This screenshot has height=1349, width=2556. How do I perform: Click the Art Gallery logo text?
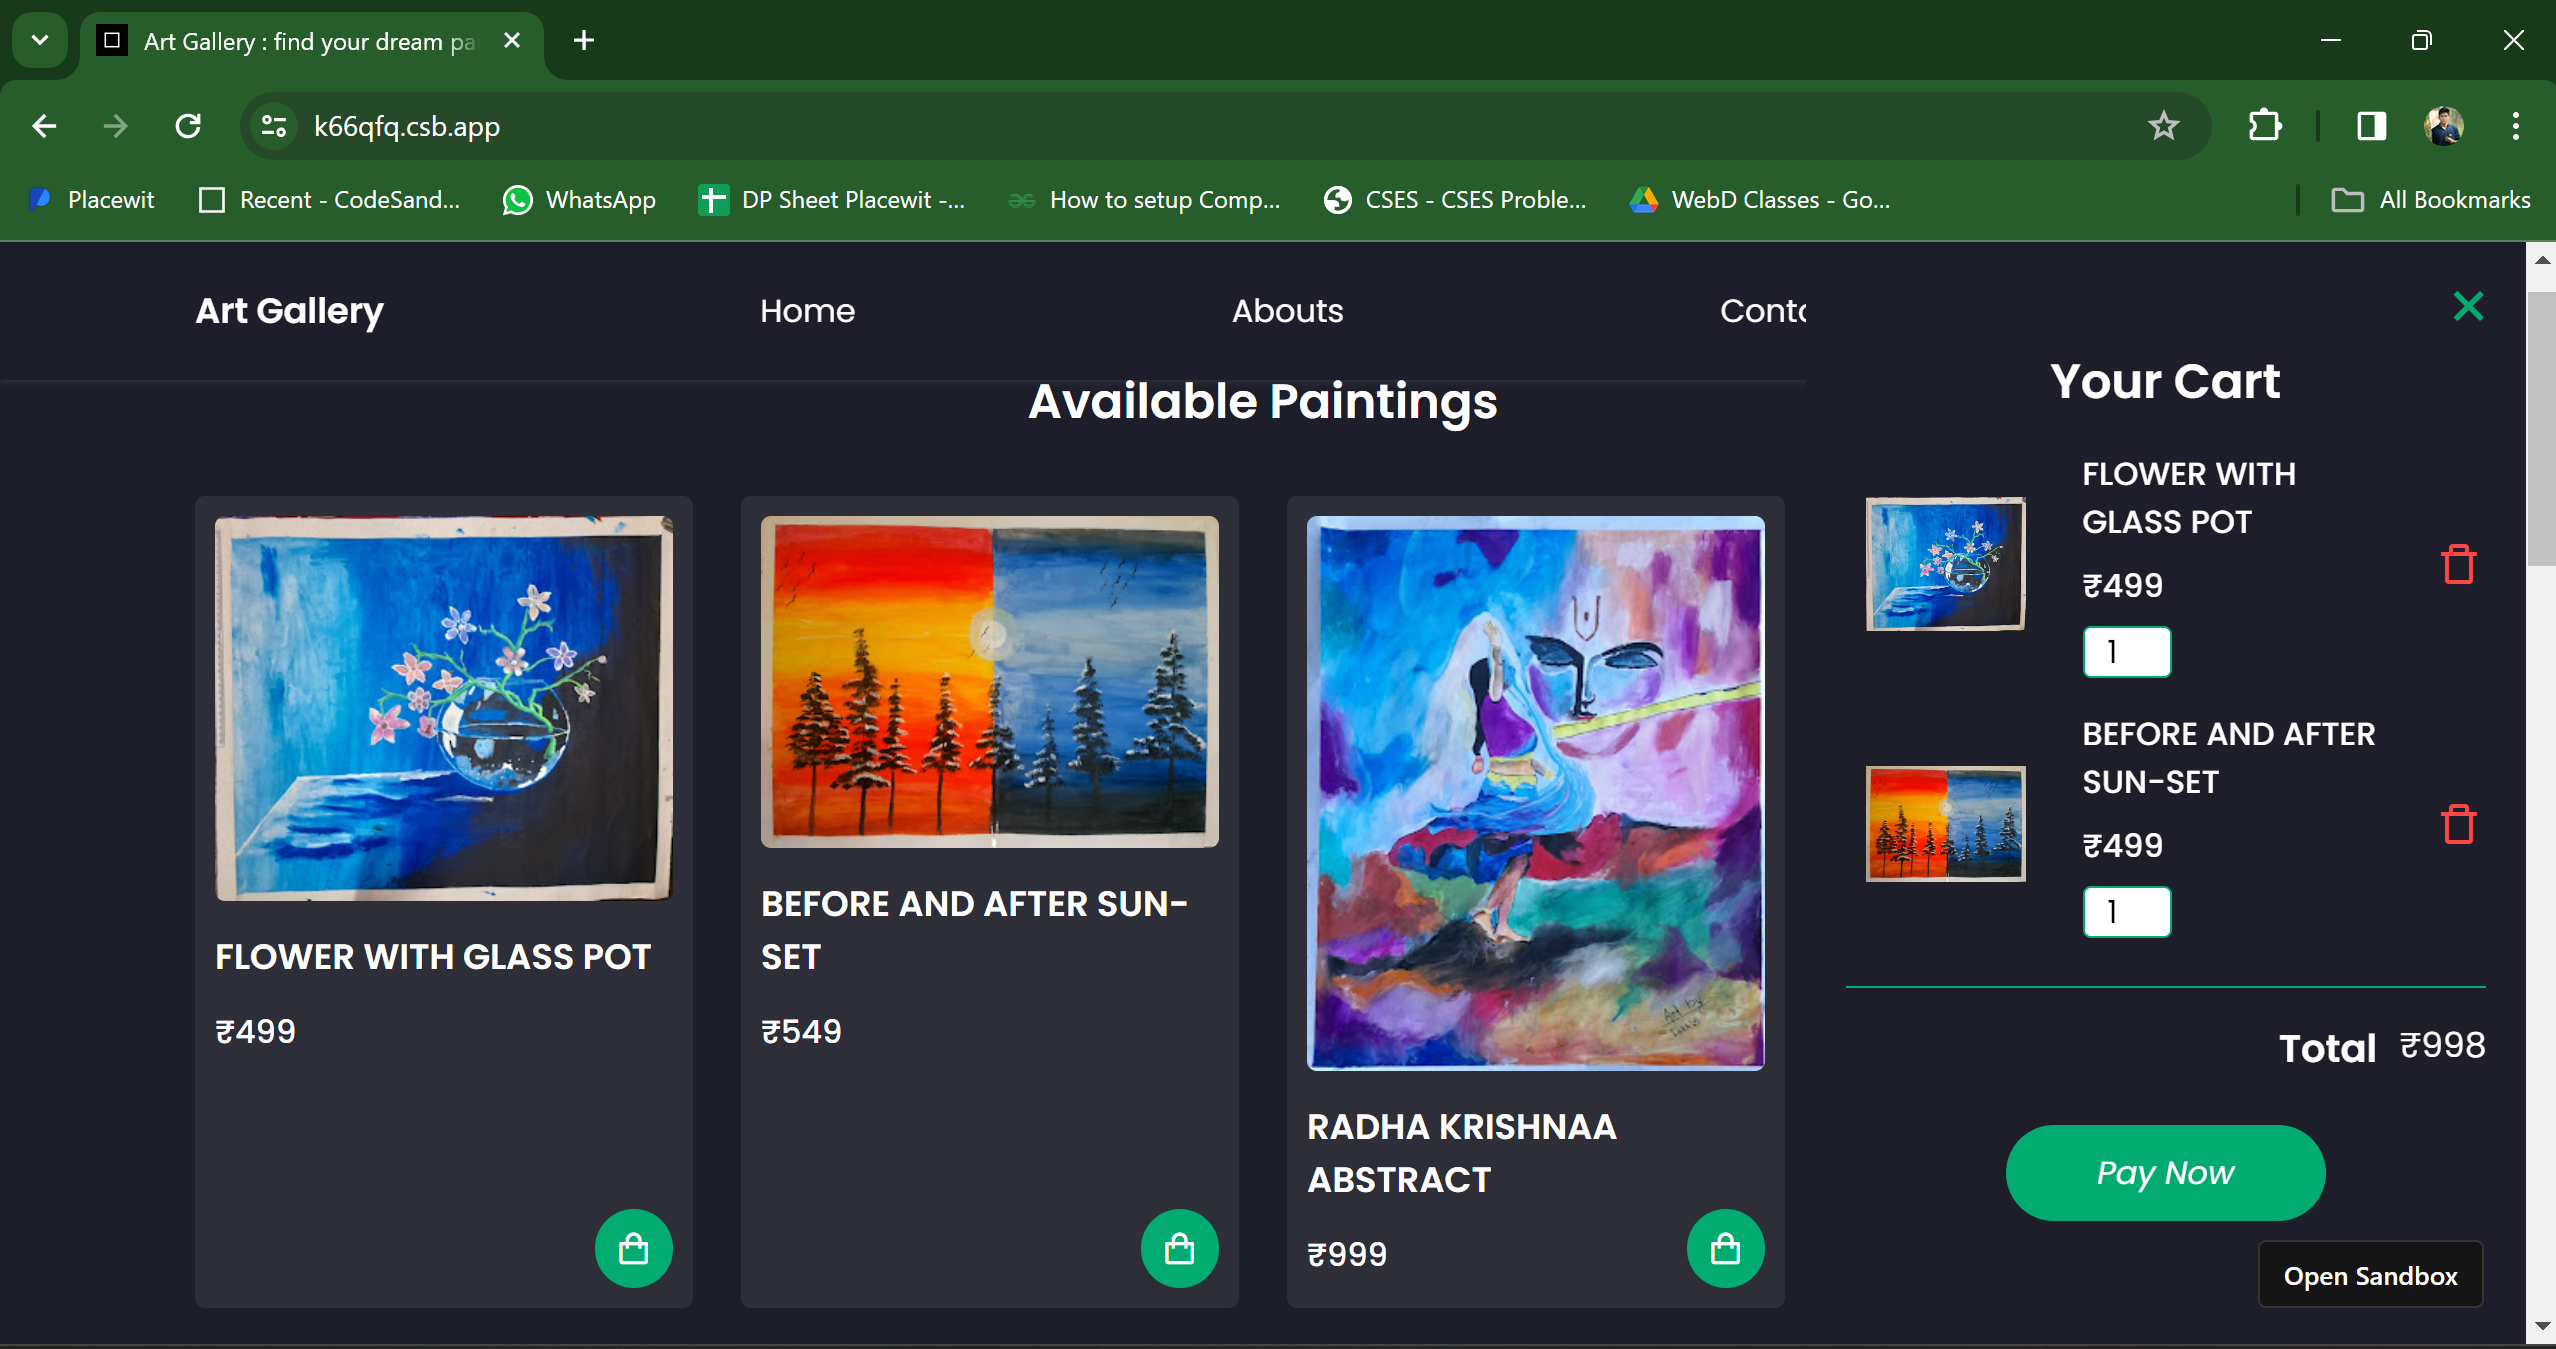pyautogui.click(x=289, y=311)
